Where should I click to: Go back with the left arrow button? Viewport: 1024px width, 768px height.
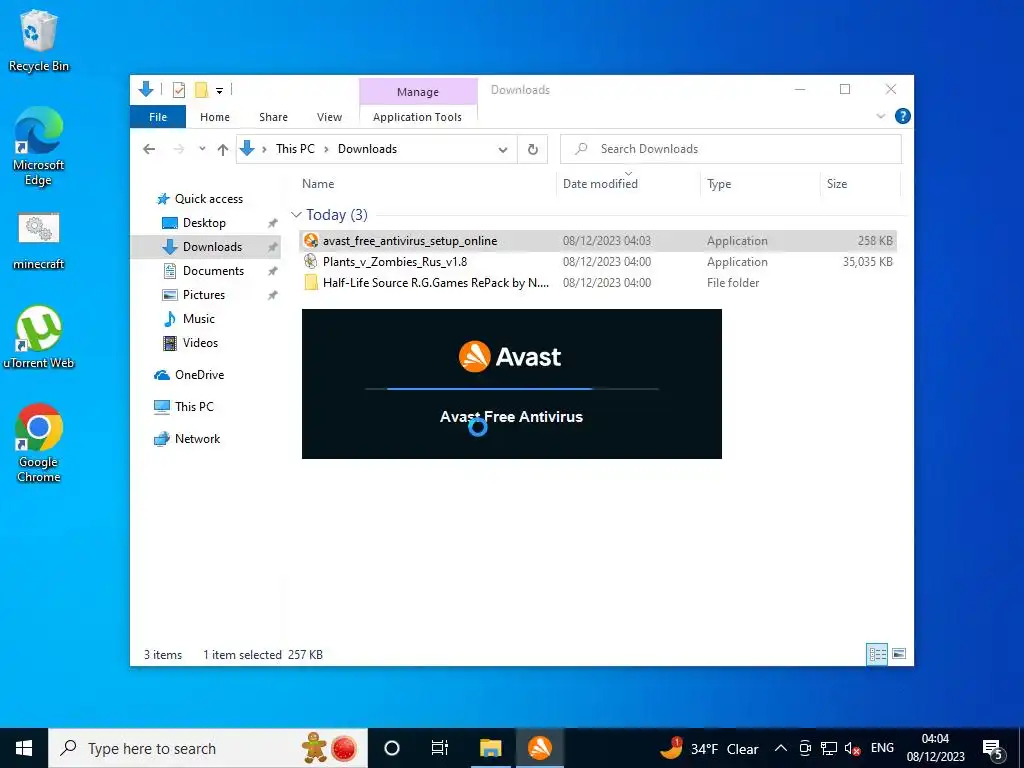click(x=149, y=150)
